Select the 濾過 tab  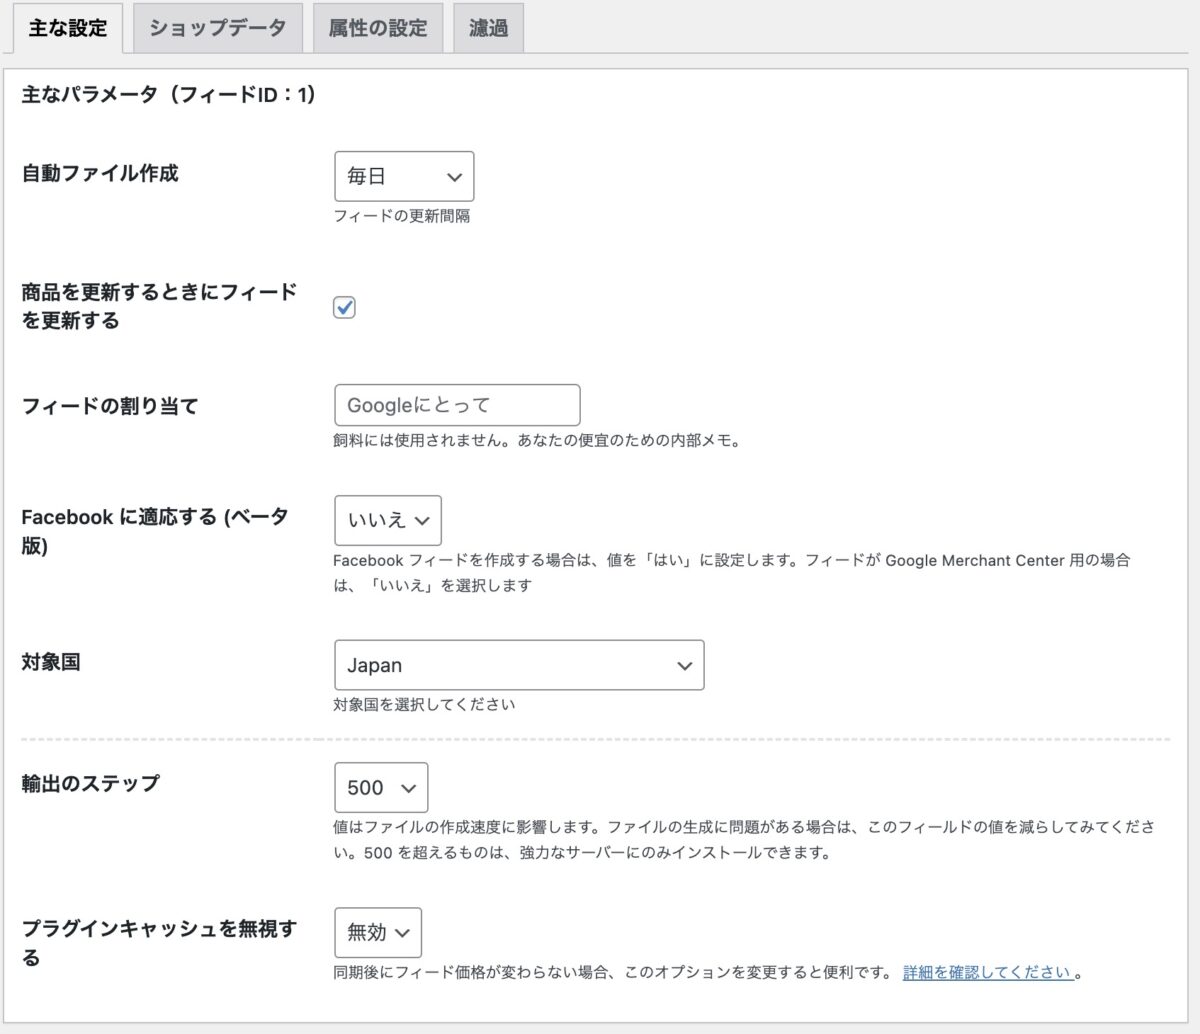tap(487, 27)
